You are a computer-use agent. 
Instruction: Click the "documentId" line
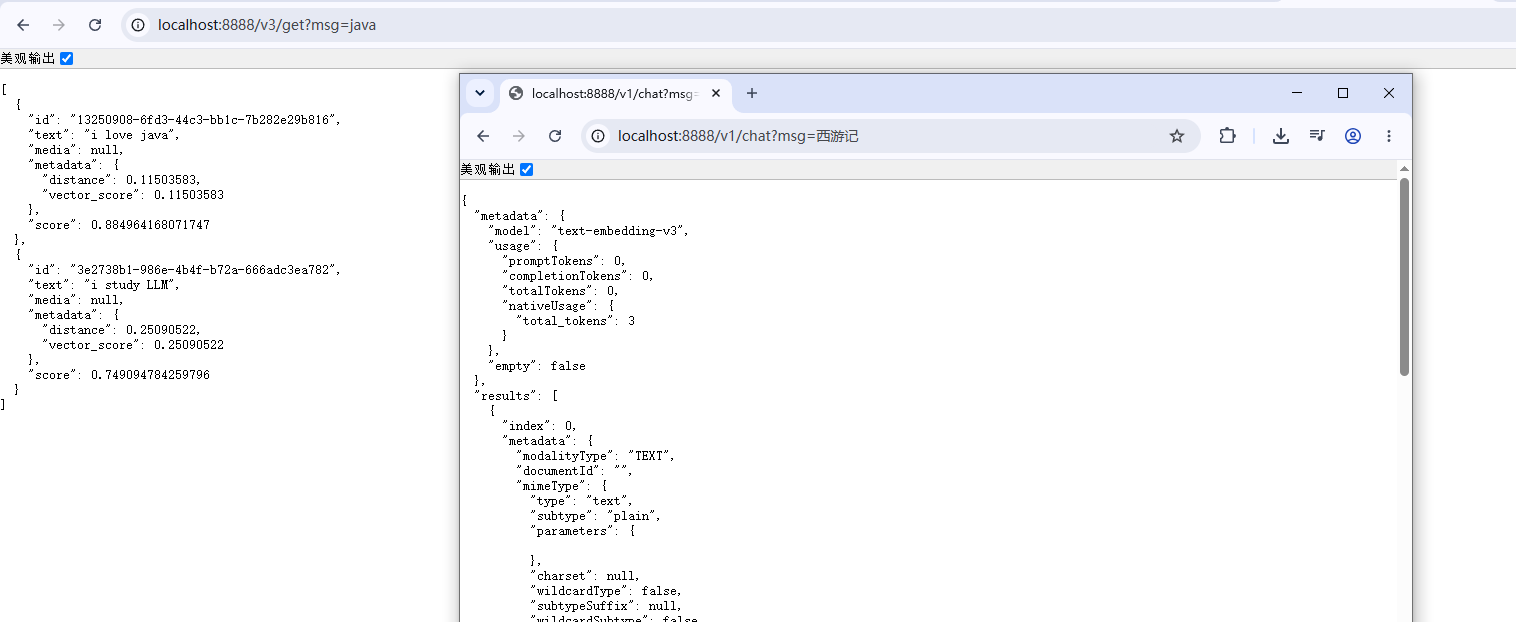point(574,471)
